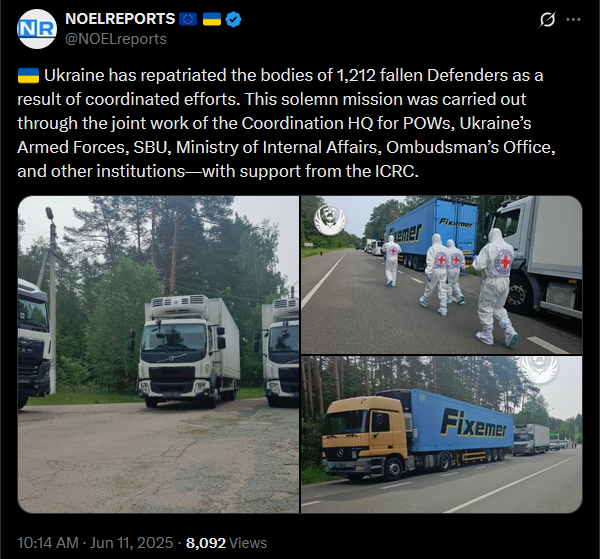
Task: Open the yellow Fixemer truck photo
Action: [442, 435]
